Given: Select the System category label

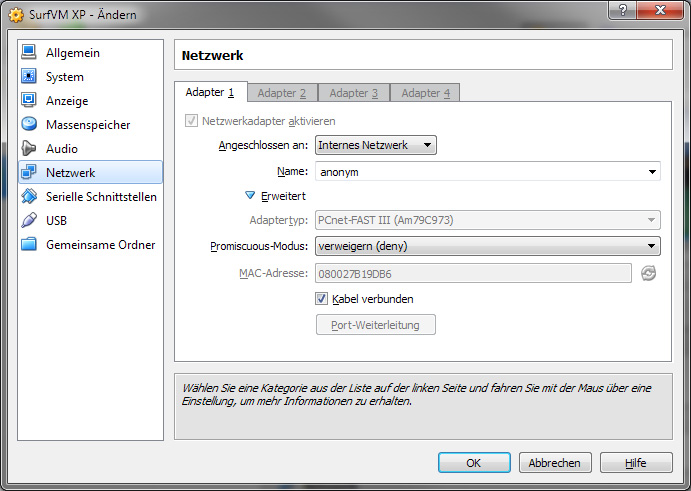Looking at the screenshot, I should (65, 77).
